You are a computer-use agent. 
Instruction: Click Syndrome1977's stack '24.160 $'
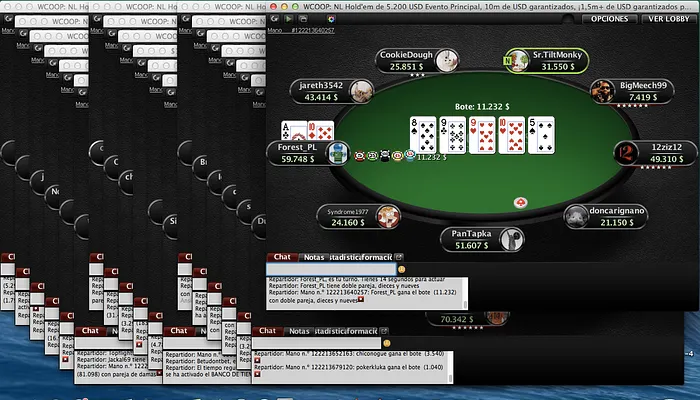click(x=348, y=222)
